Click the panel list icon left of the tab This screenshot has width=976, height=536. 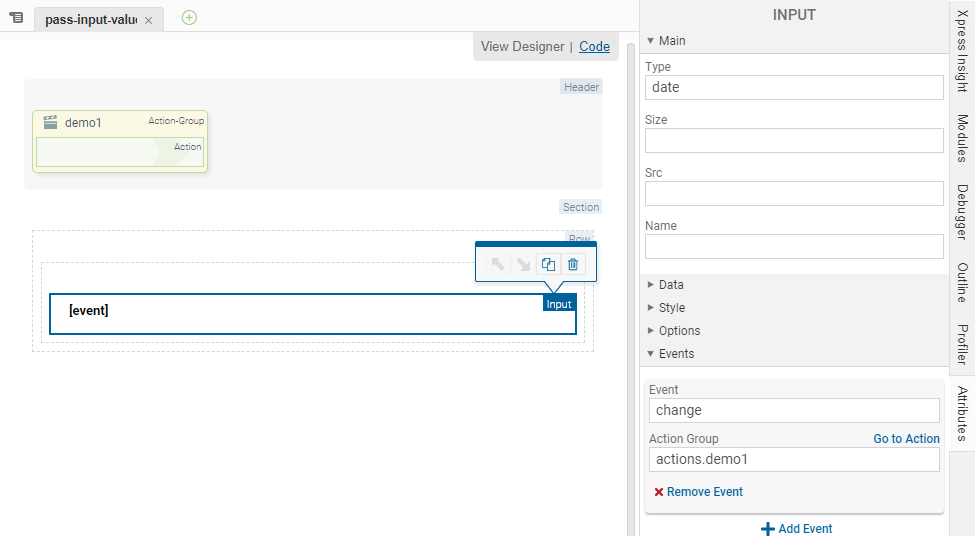point(16,18)
